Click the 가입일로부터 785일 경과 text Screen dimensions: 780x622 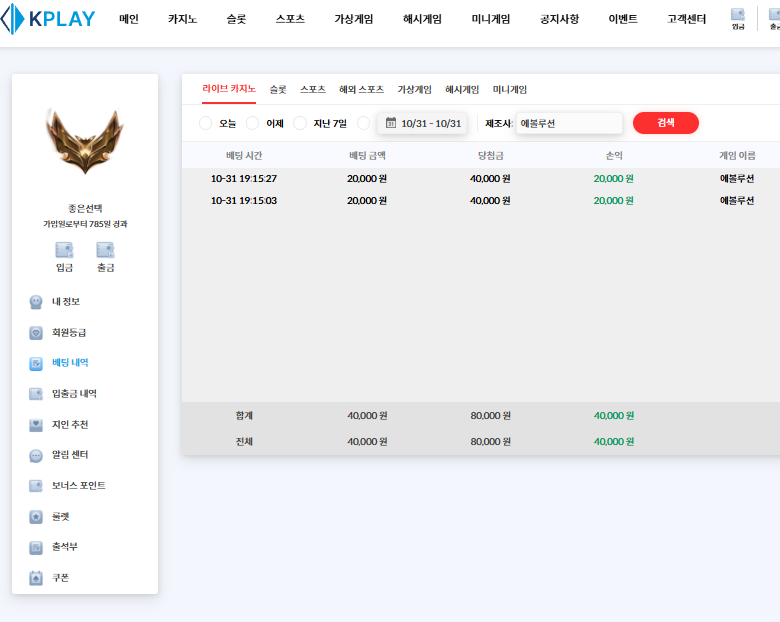tap(85, 224)
